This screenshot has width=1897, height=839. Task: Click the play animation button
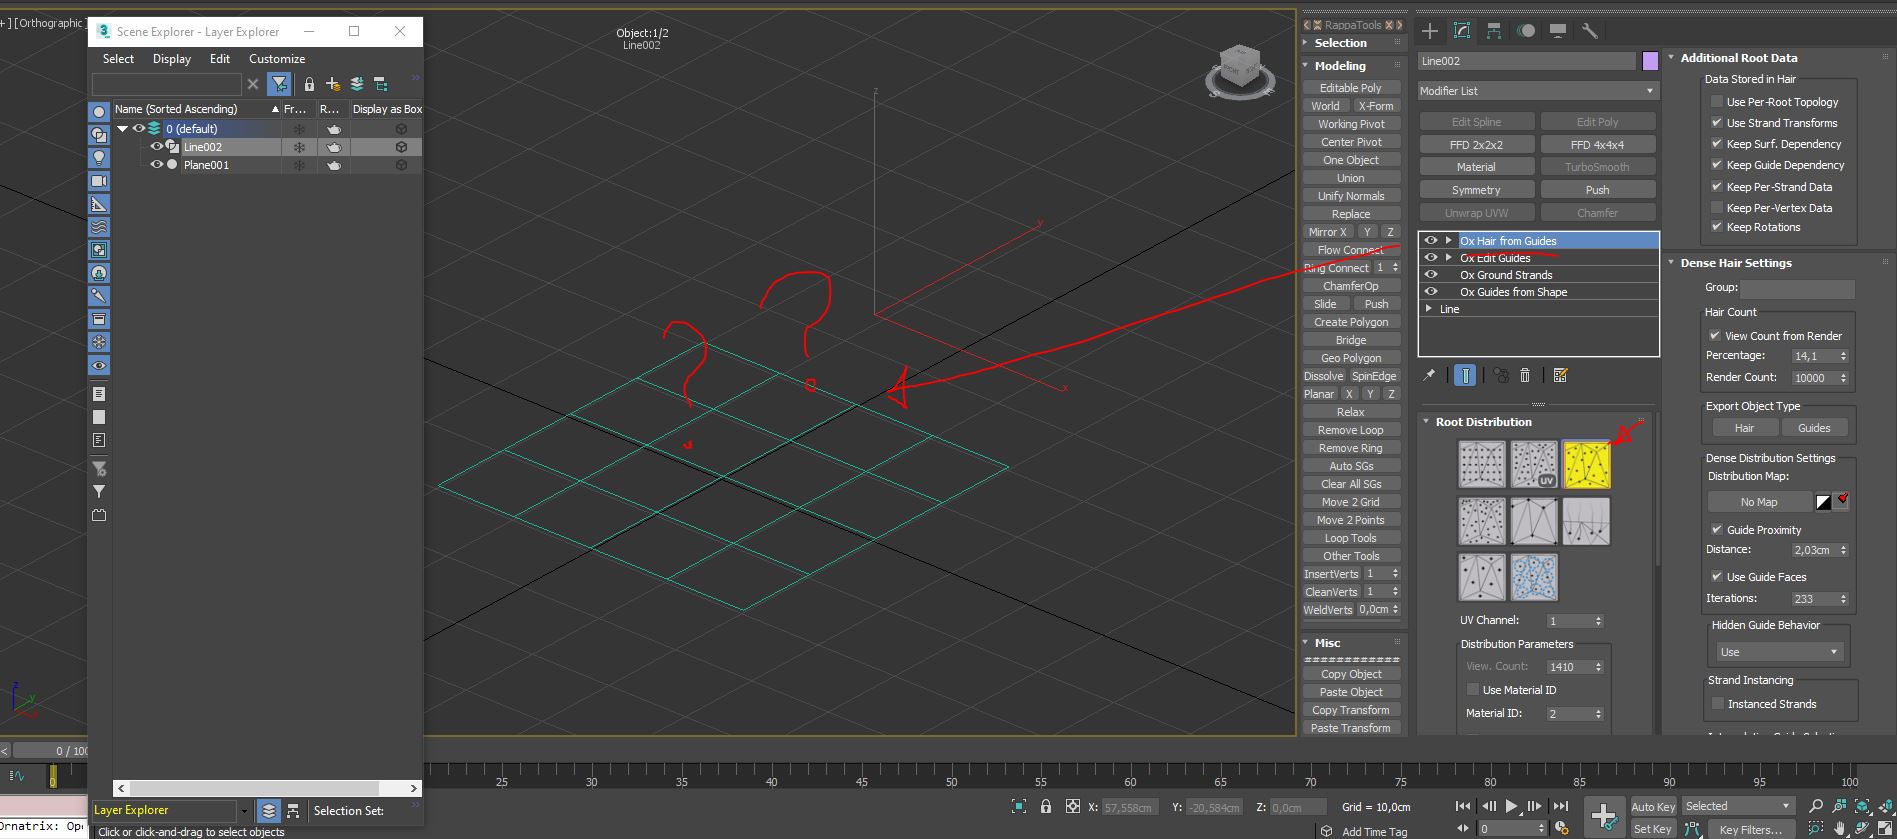click(1511, 806)
